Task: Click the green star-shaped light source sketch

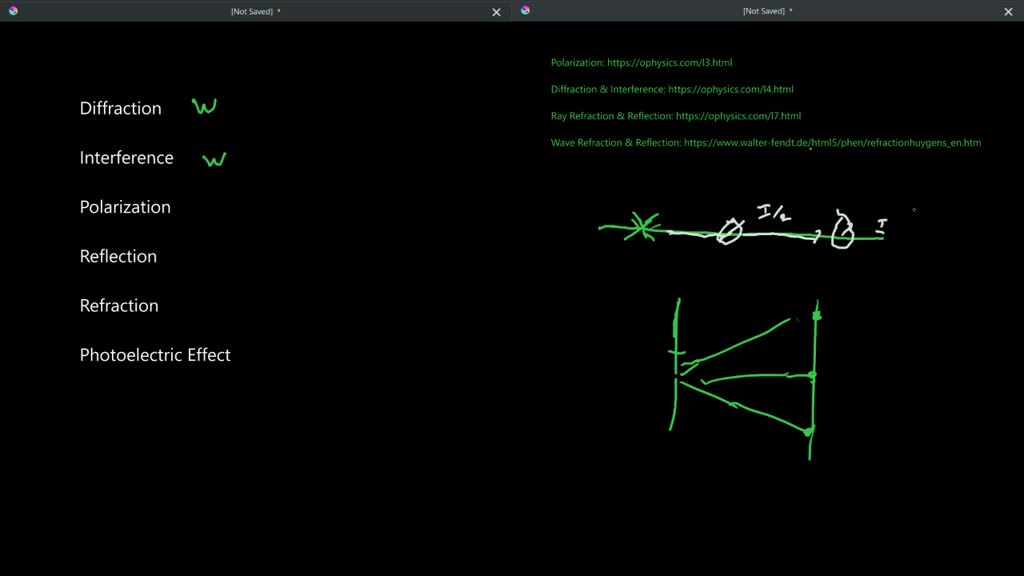Action: [637, 229]
